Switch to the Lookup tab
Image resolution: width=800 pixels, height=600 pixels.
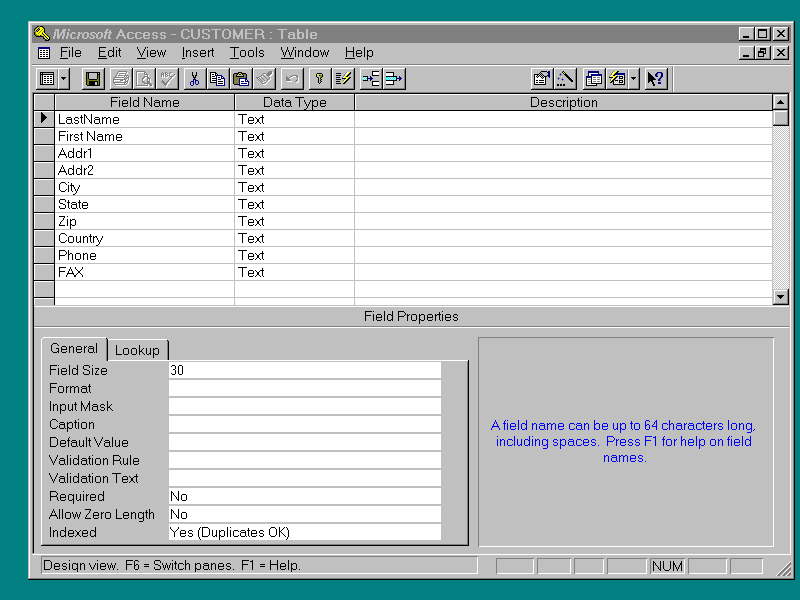pyautogui.click(x=137, y=350)
